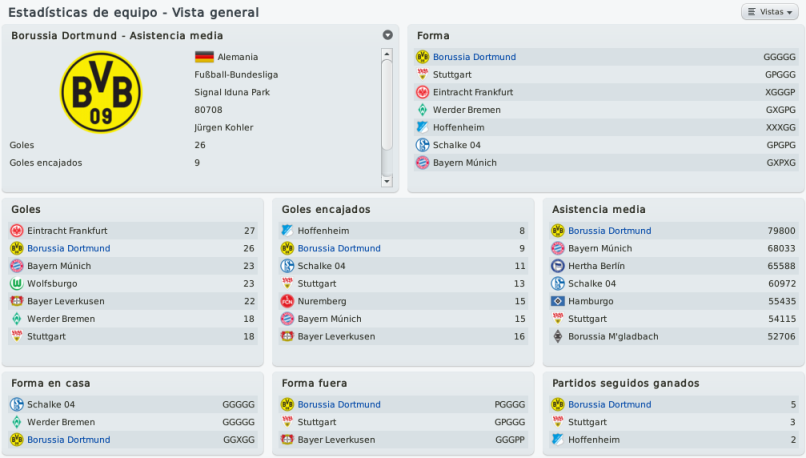The height and width of the screenshot is (458, 806).
Task: Click Borussia M'gladbach badge icon
Action: [x=558, y=337]
